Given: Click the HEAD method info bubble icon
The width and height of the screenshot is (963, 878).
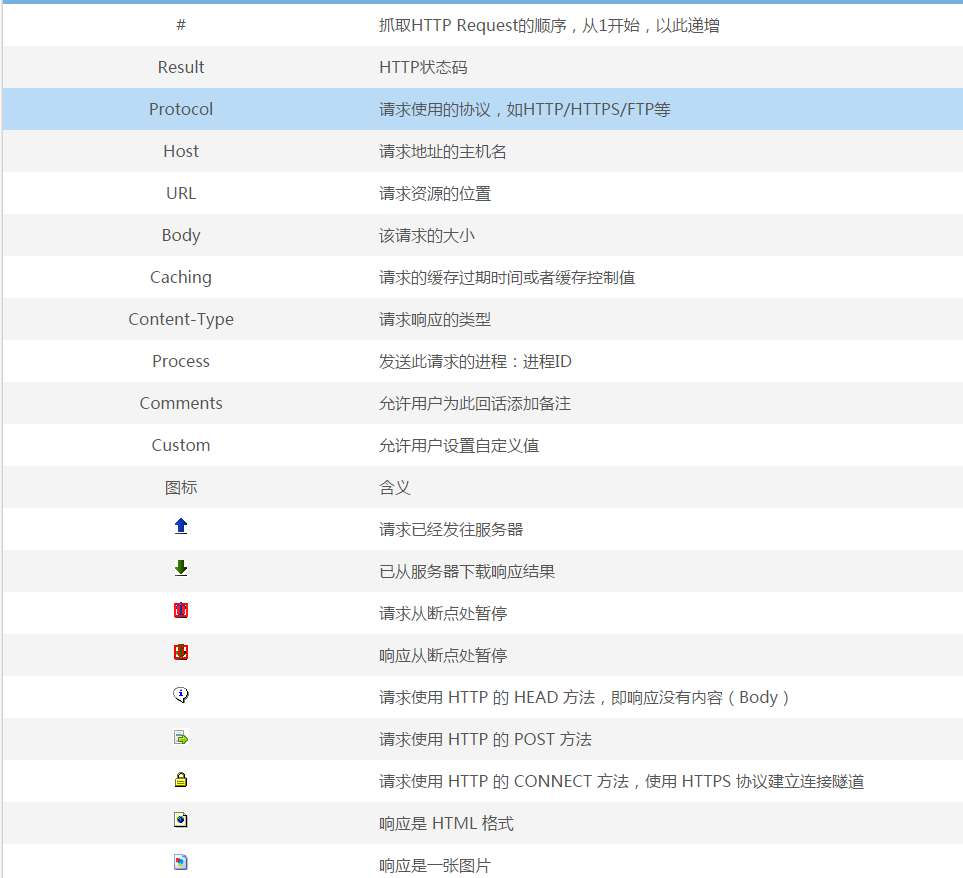Looking at the screenshot, I should (181, 694).
